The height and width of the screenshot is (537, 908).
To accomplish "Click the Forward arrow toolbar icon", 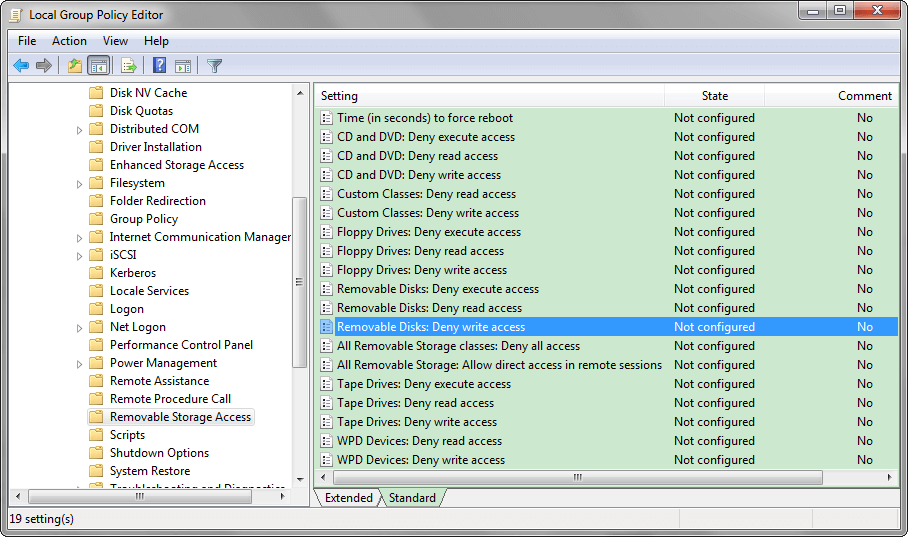I will coord(44,65).
